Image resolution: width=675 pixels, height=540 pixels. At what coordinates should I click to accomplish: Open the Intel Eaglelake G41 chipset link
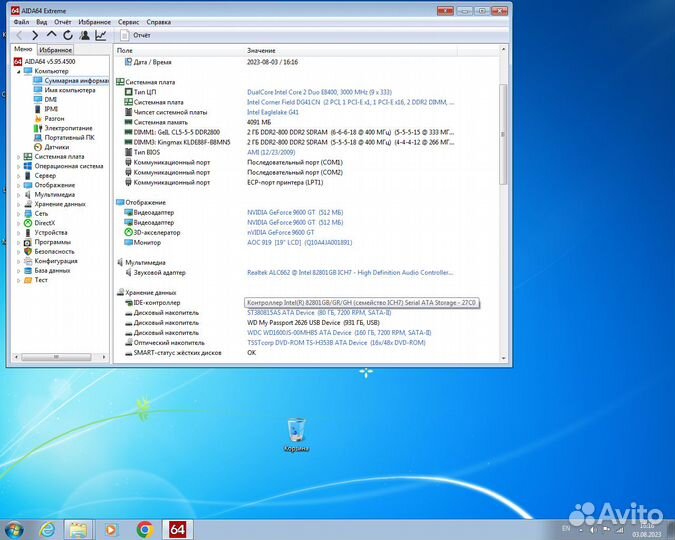pyautogui.click(x=272, y=112)
